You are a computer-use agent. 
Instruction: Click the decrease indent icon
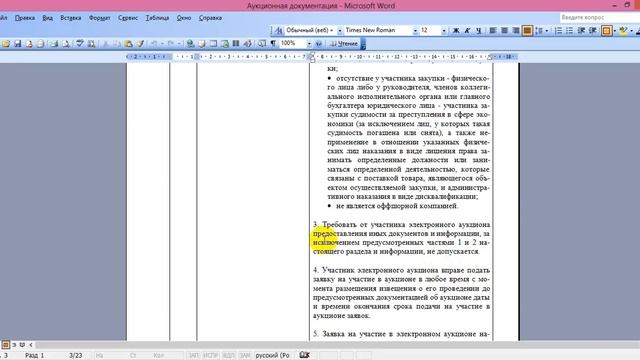[x=581, y=31]
